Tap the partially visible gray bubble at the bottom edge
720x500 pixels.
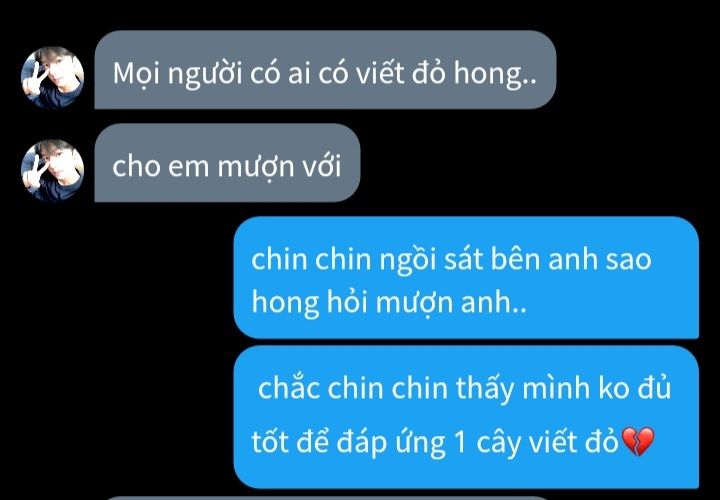coord(326,498)
